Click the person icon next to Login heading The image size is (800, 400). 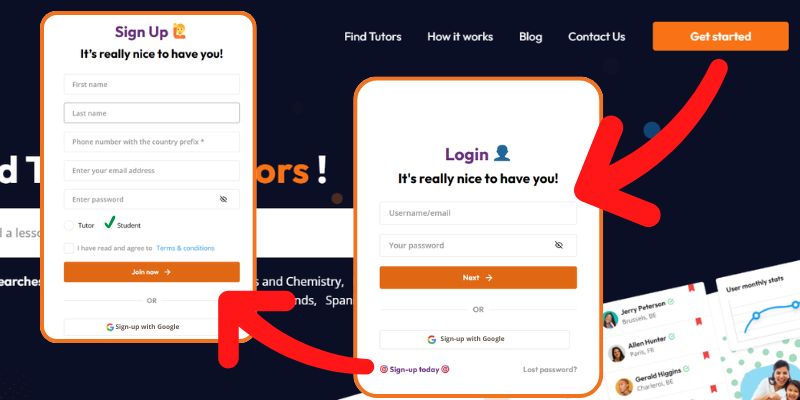(x=502, y=154)
